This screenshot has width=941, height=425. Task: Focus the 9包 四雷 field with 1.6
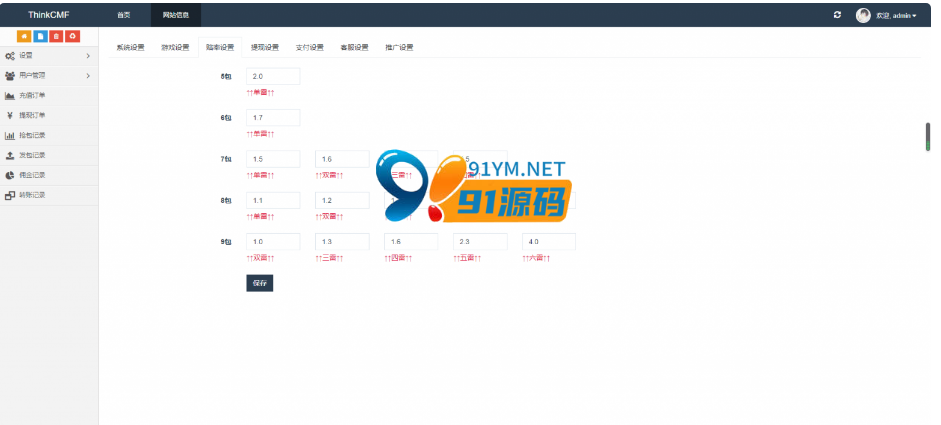pos(411,241)
